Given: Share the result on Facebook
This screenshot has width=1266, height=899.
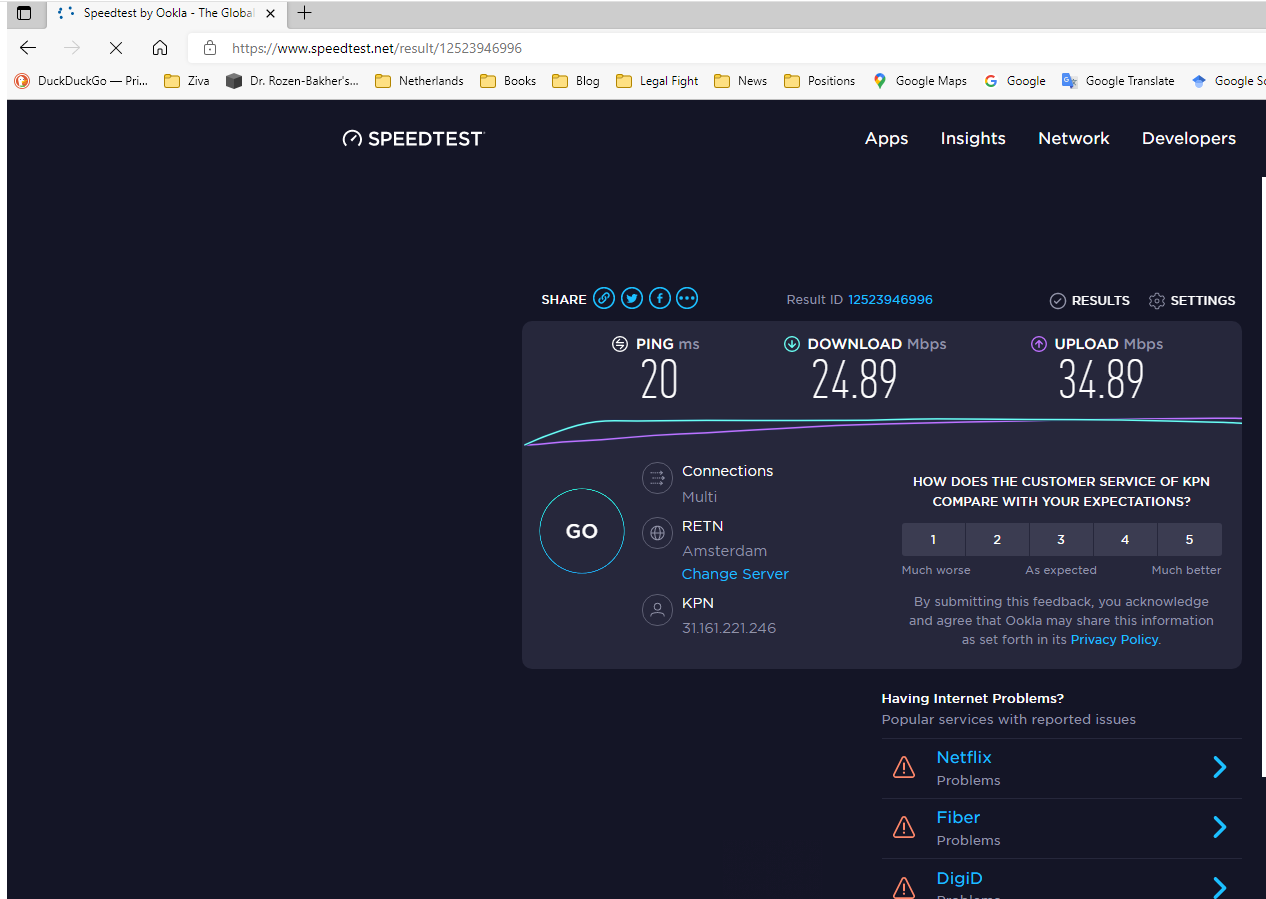Looking at the screenshot, I should click(x=660, y=298).
